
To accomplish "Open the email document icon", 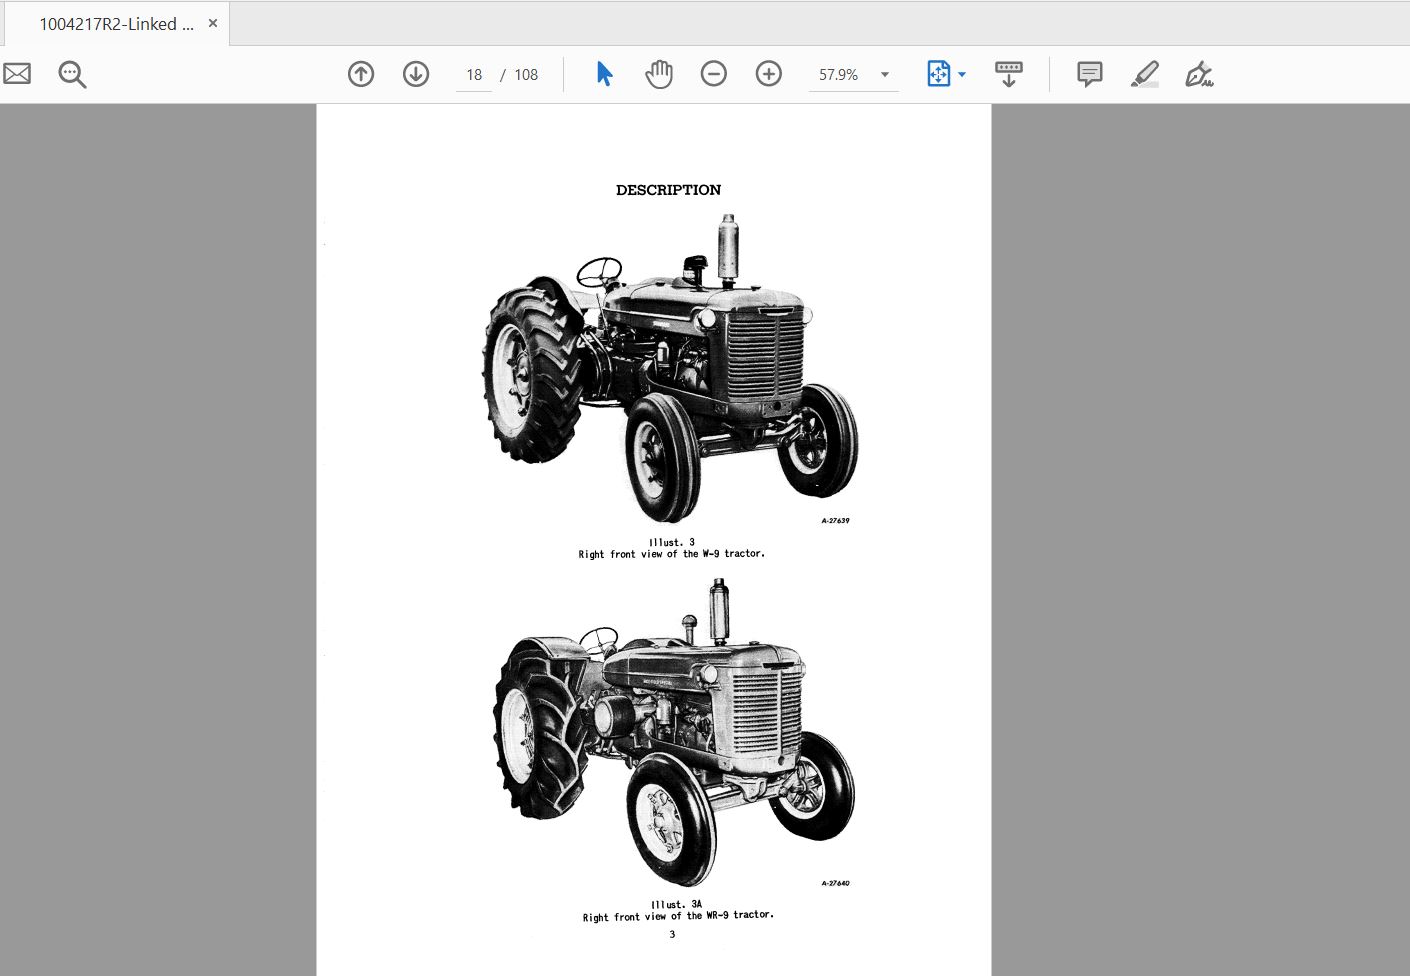I will [16, 73].
